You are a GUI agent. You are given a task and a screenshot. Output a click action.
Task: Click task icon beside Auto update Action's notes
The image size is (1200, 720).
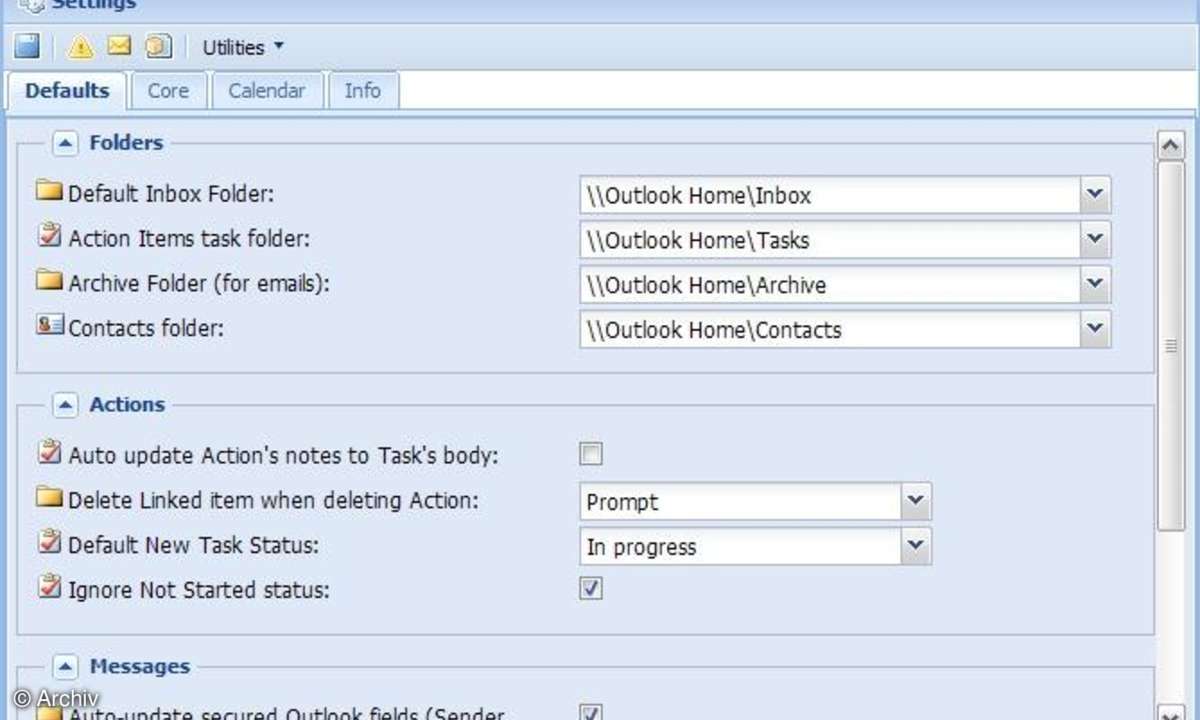tap(50, 453)
